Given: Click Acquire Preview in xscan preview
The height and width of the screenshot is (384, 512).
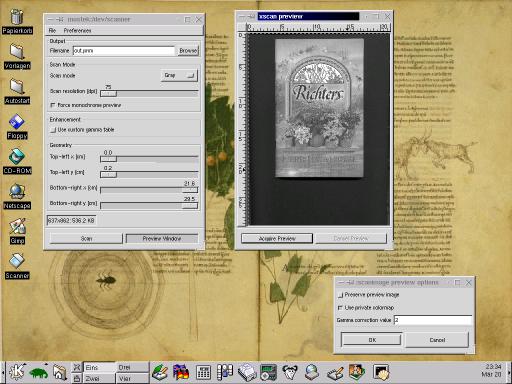Looking at the screenshot, I should (x=277, y=238).
